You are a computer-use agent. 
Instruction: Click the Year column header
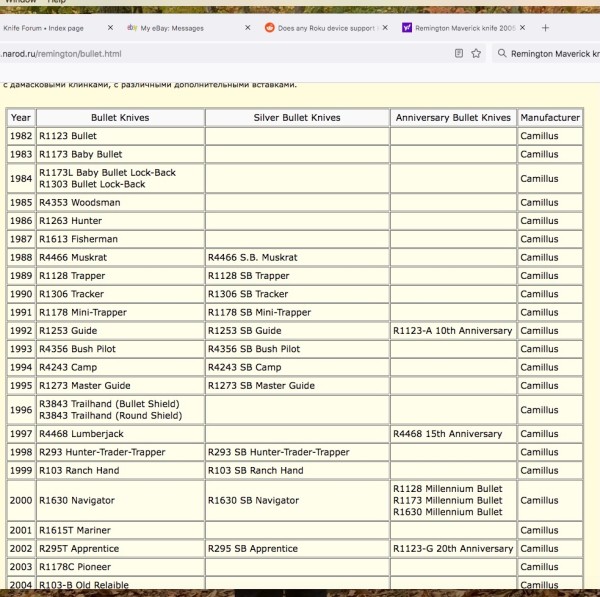click(21, 117)
